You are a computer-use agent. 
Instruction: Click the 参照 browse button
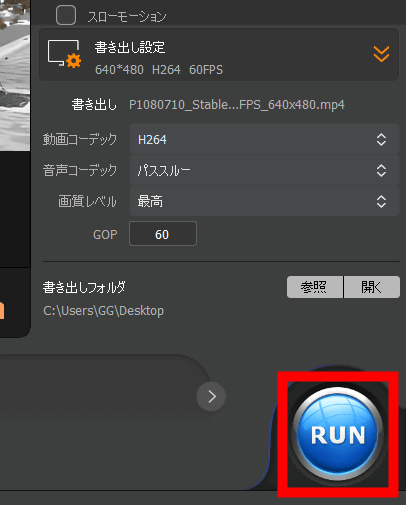click(x=315, y=287)
